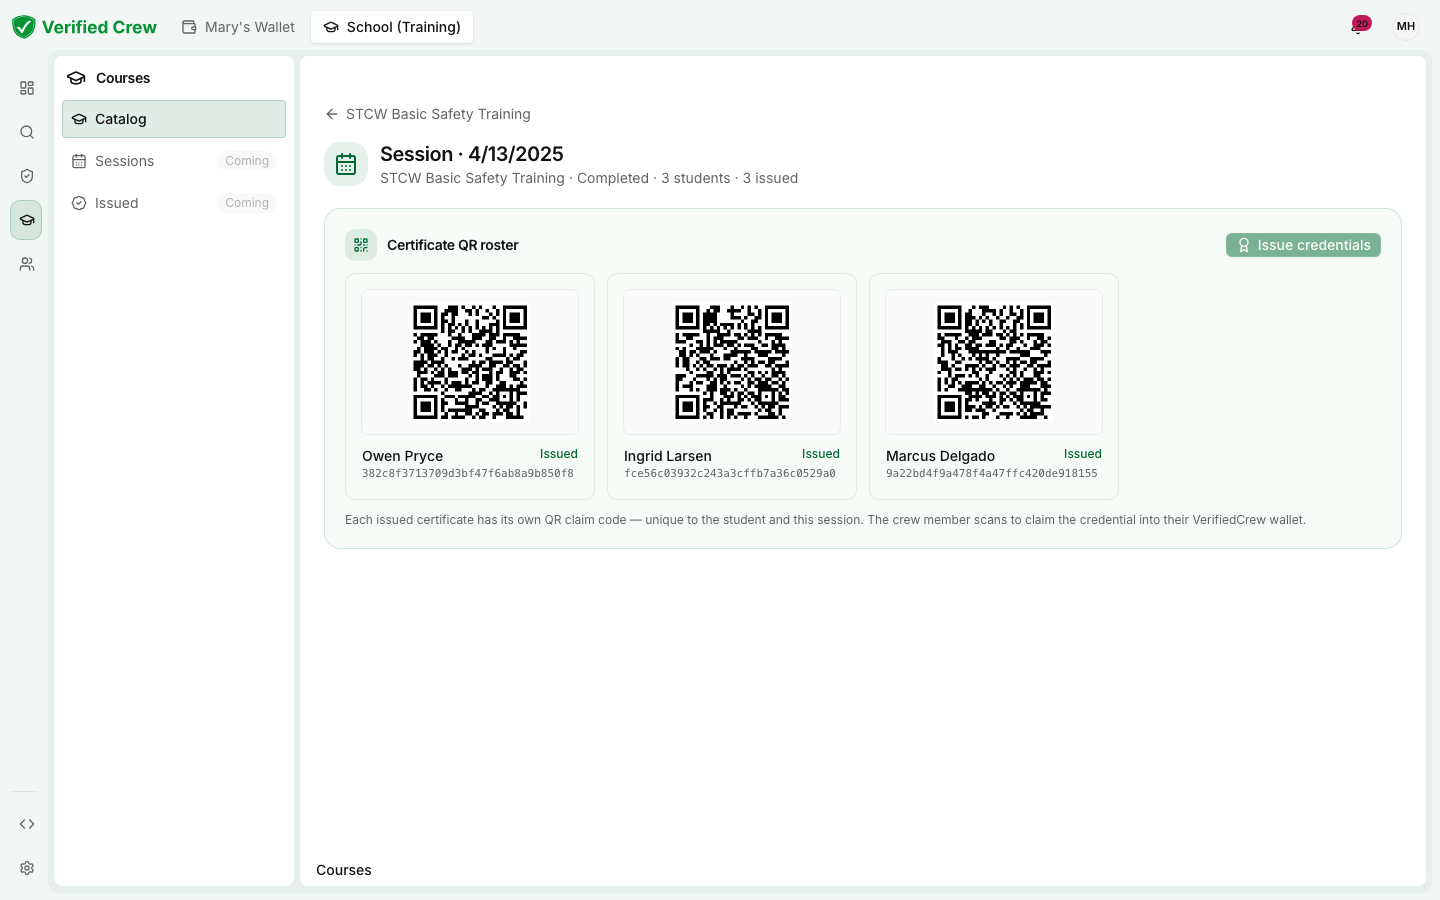
Task: Click the Verified Crew shield logo
Action: click(24, 27)
